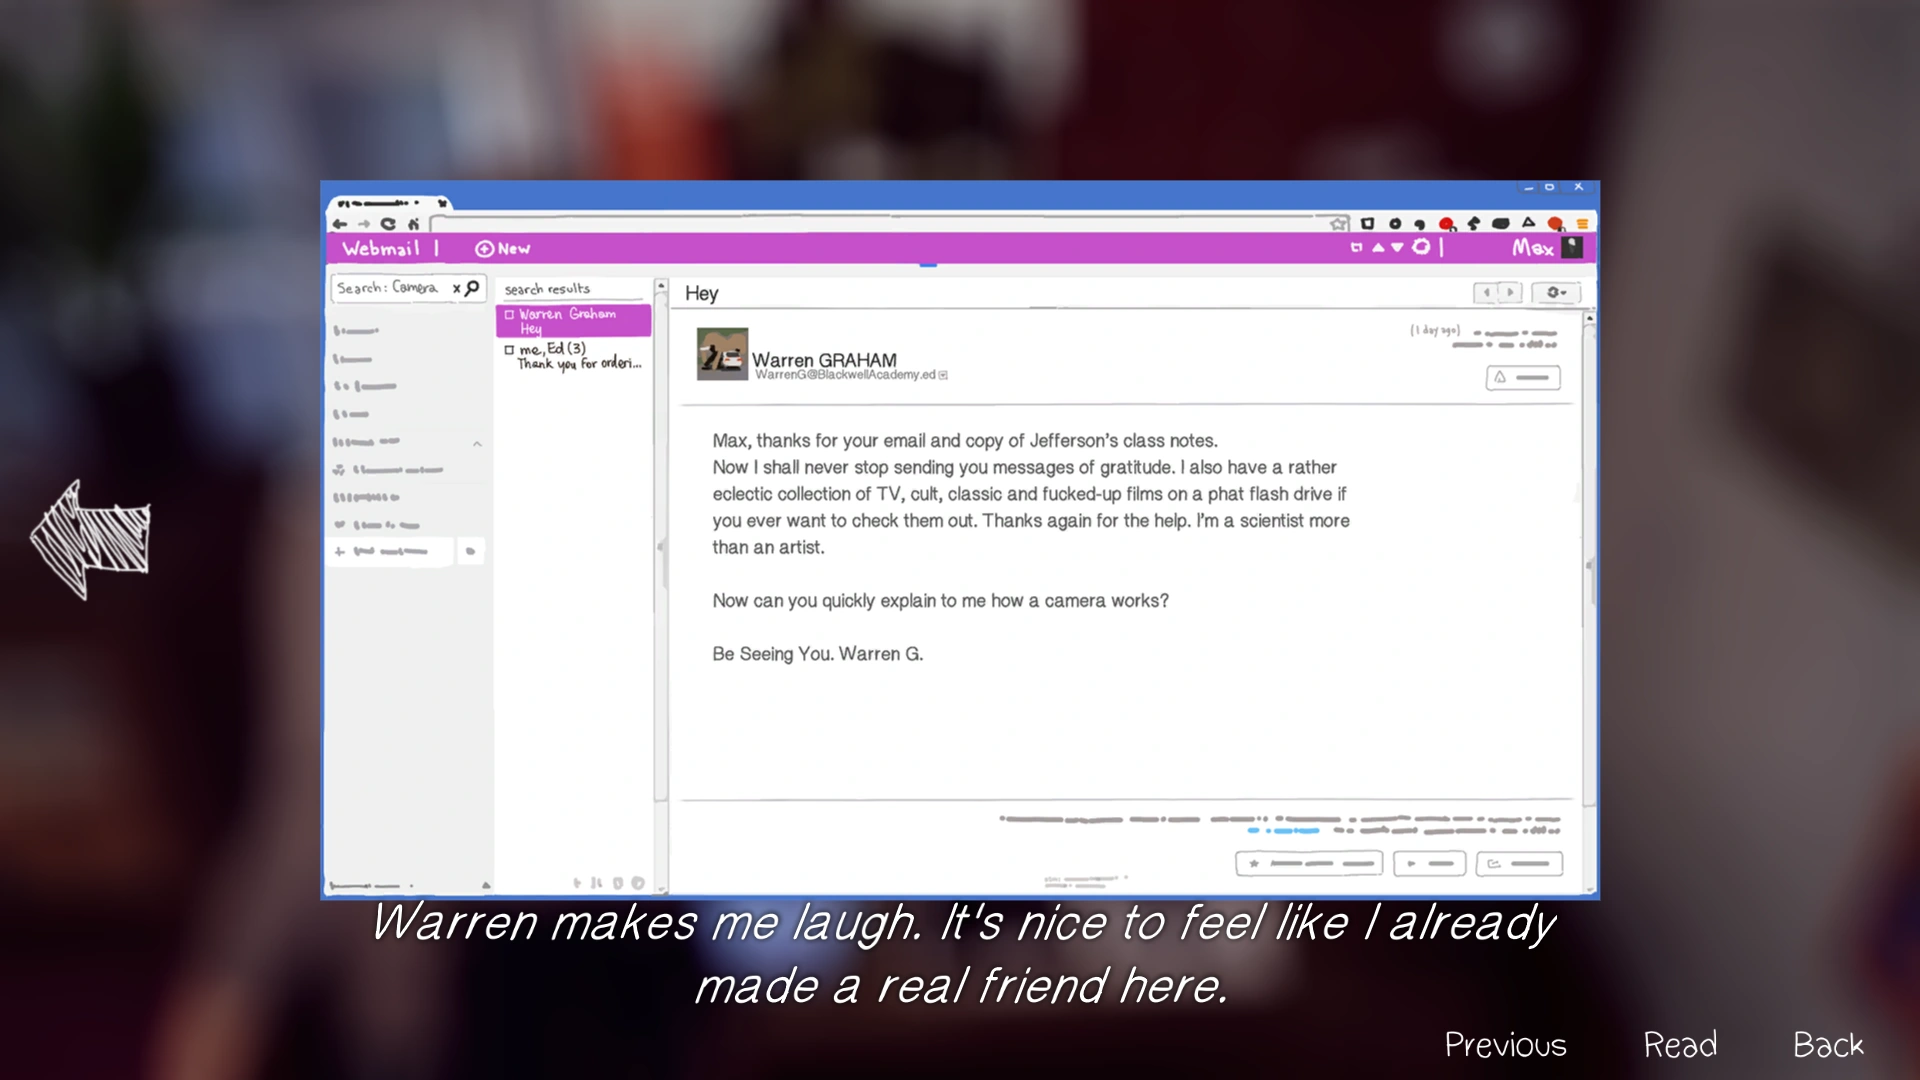Open the orange hamburger browser menu

tap(1582, 224)
